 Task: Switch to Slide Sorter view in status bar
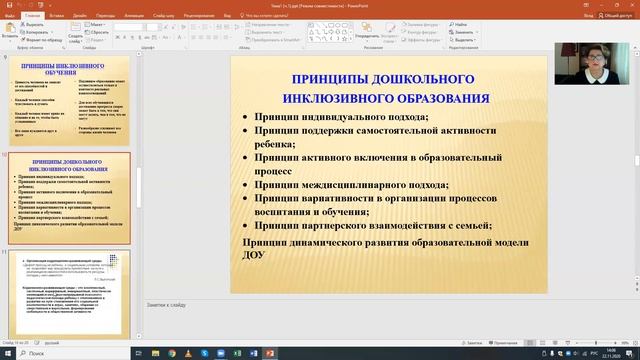542,343
